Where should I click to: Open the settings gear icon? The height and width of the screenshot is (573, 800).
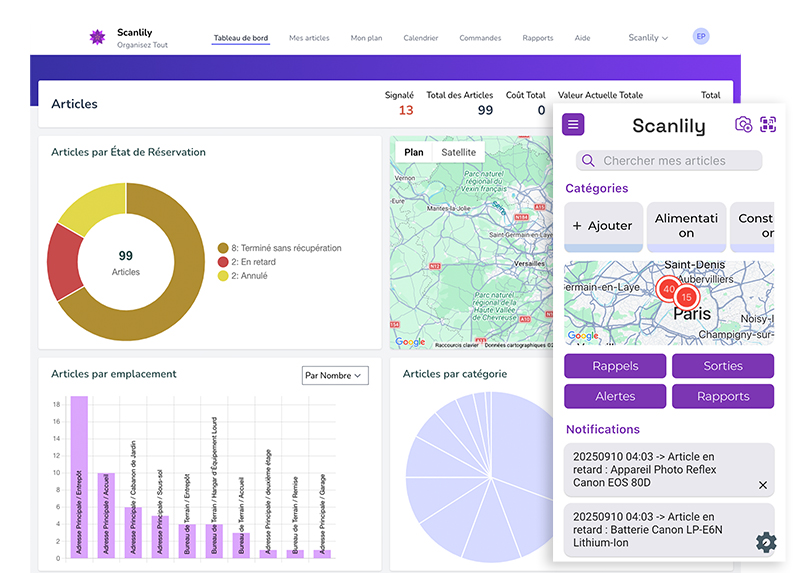(766, 542)
